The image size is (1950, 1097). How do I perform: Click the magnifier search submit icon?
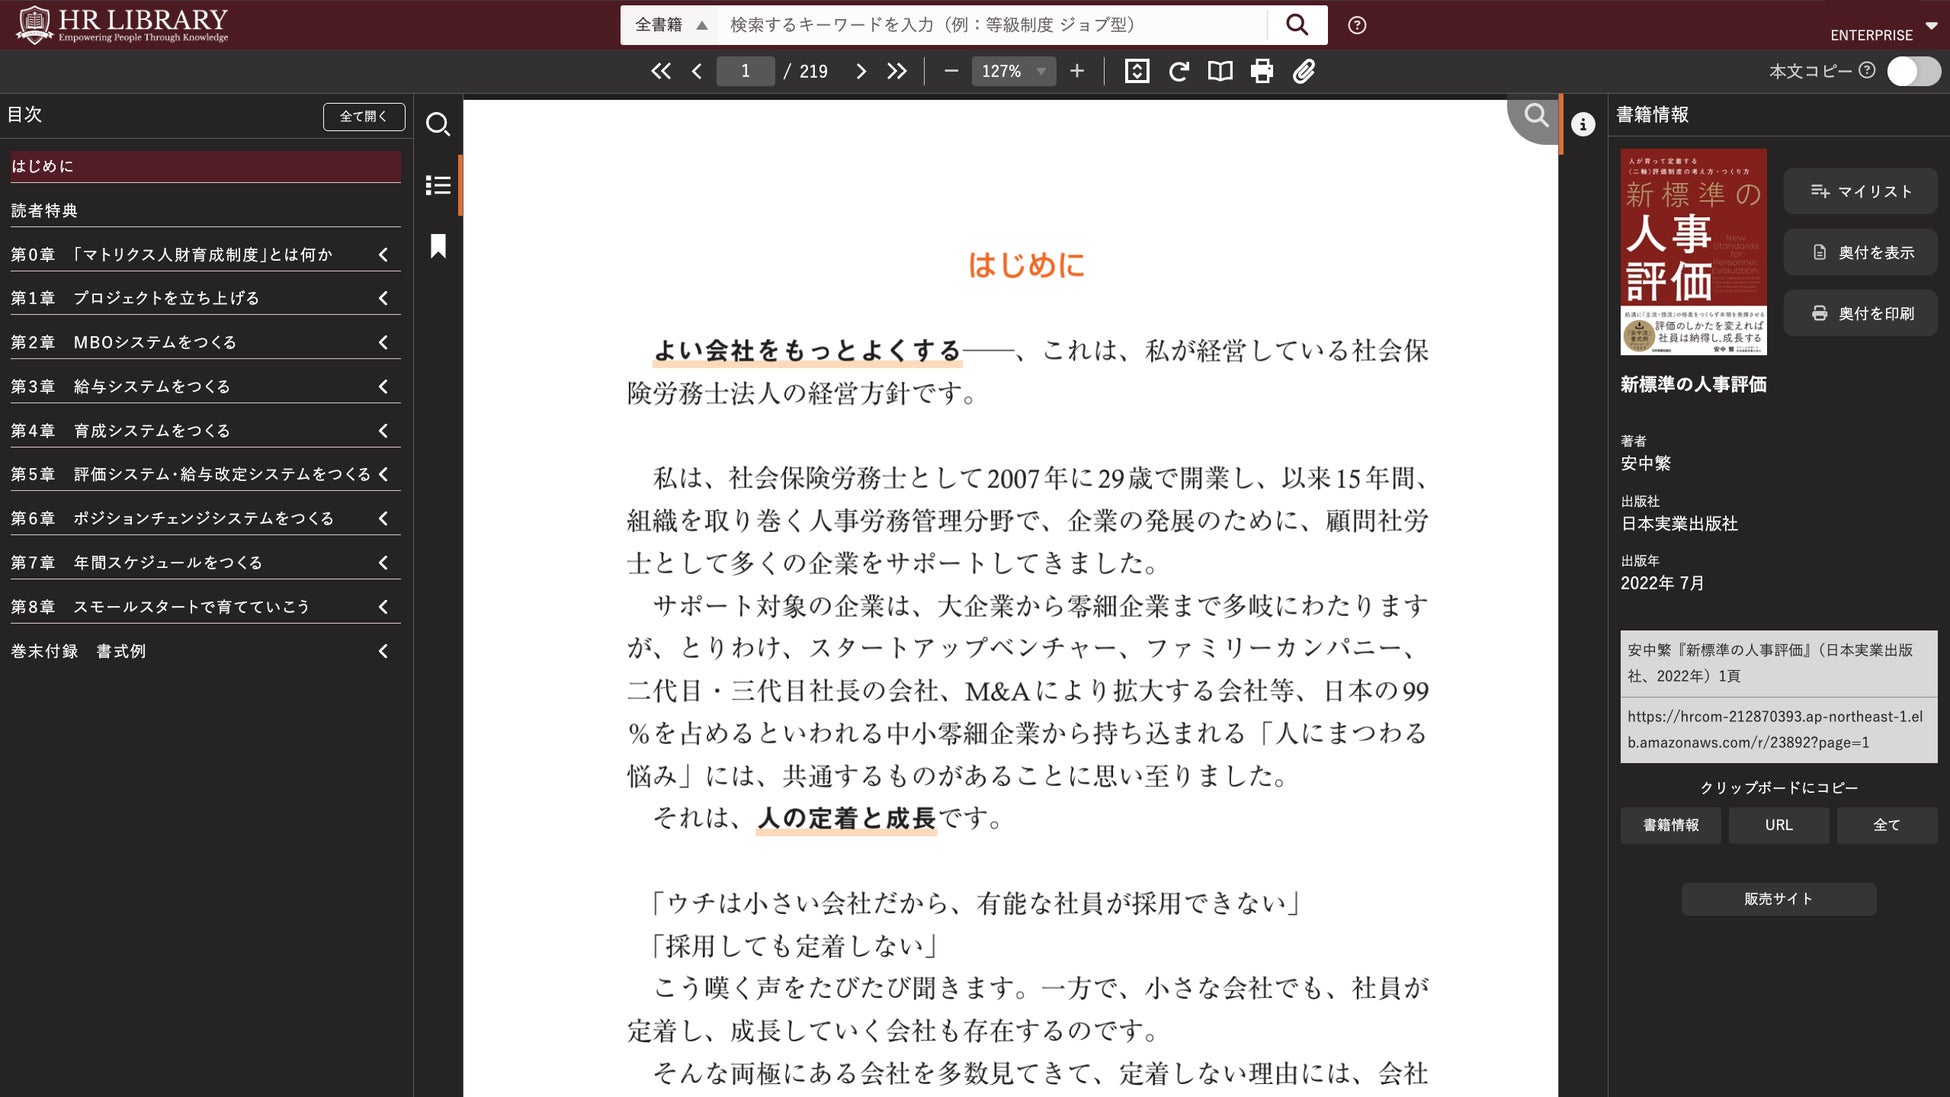[x=1296, y=25]
